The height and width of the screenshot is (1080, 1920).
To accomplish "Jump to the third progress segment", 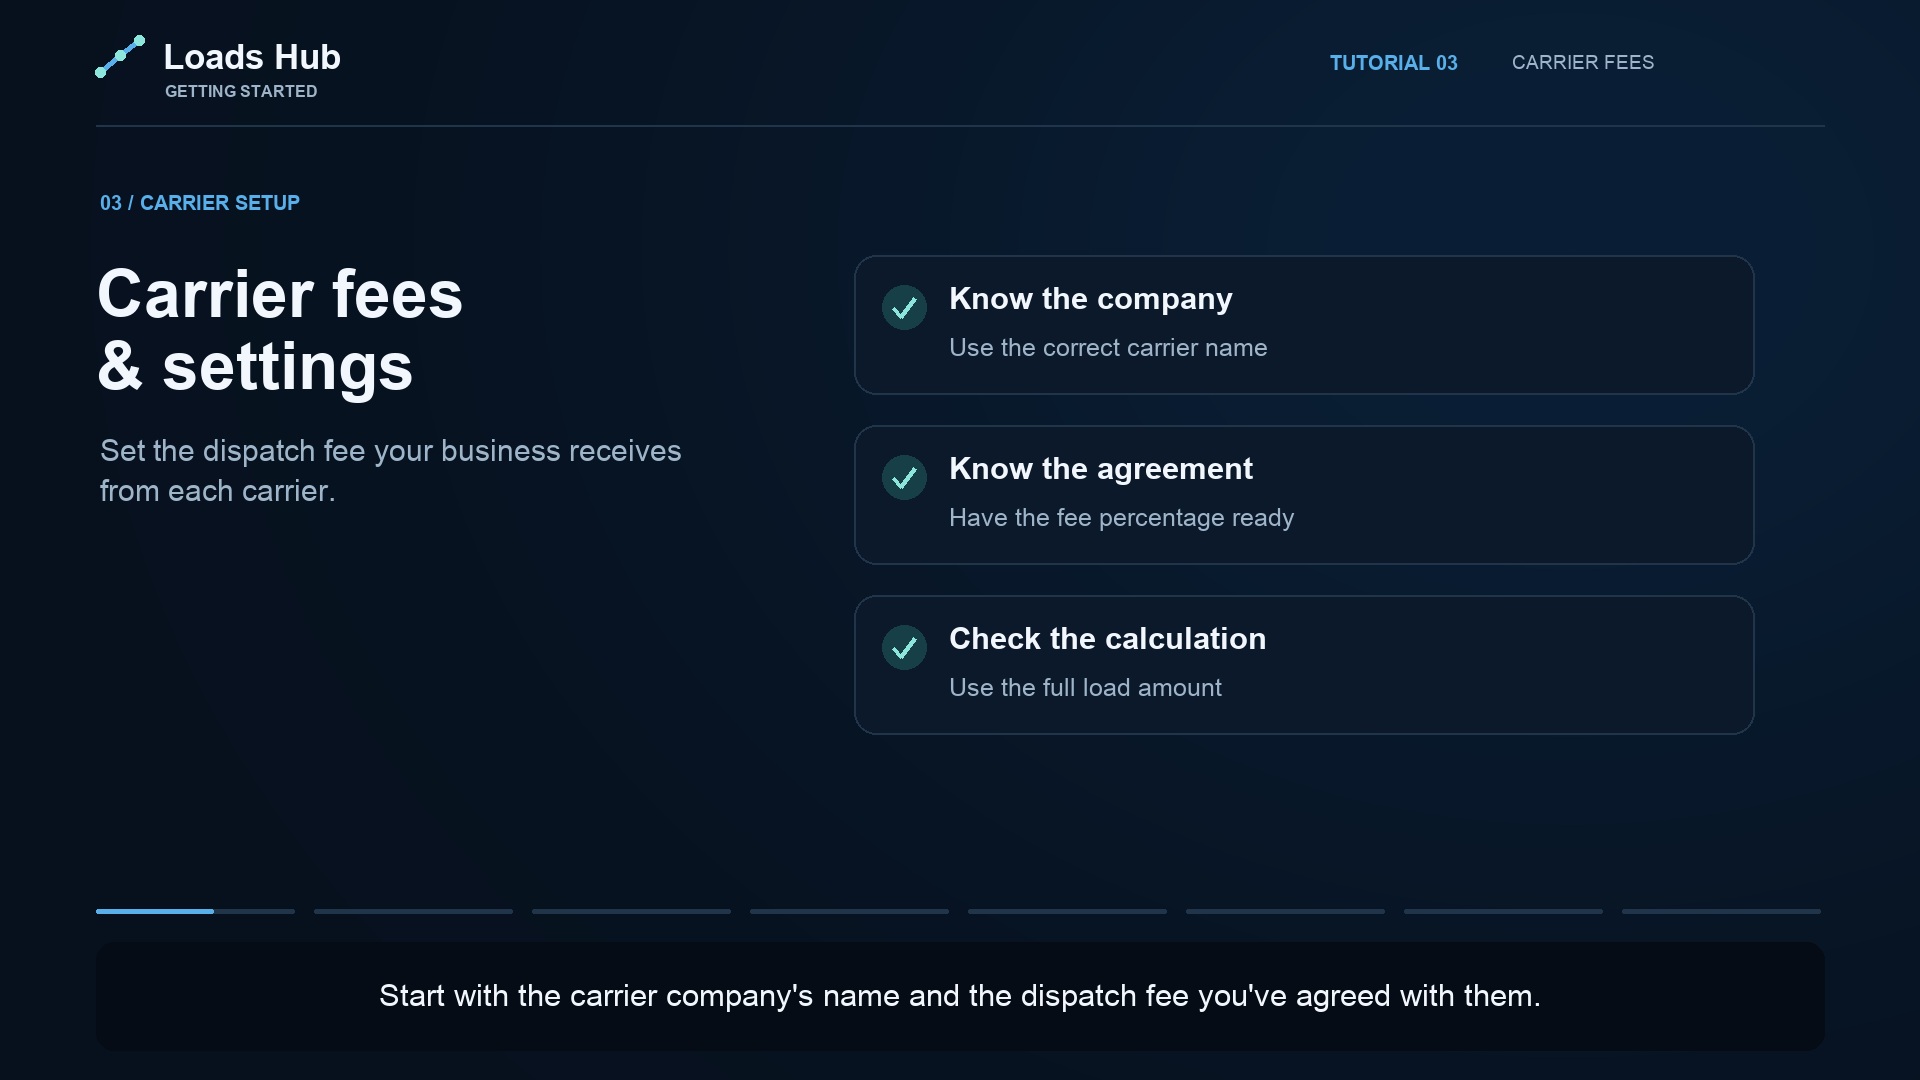I will [631, 911].
